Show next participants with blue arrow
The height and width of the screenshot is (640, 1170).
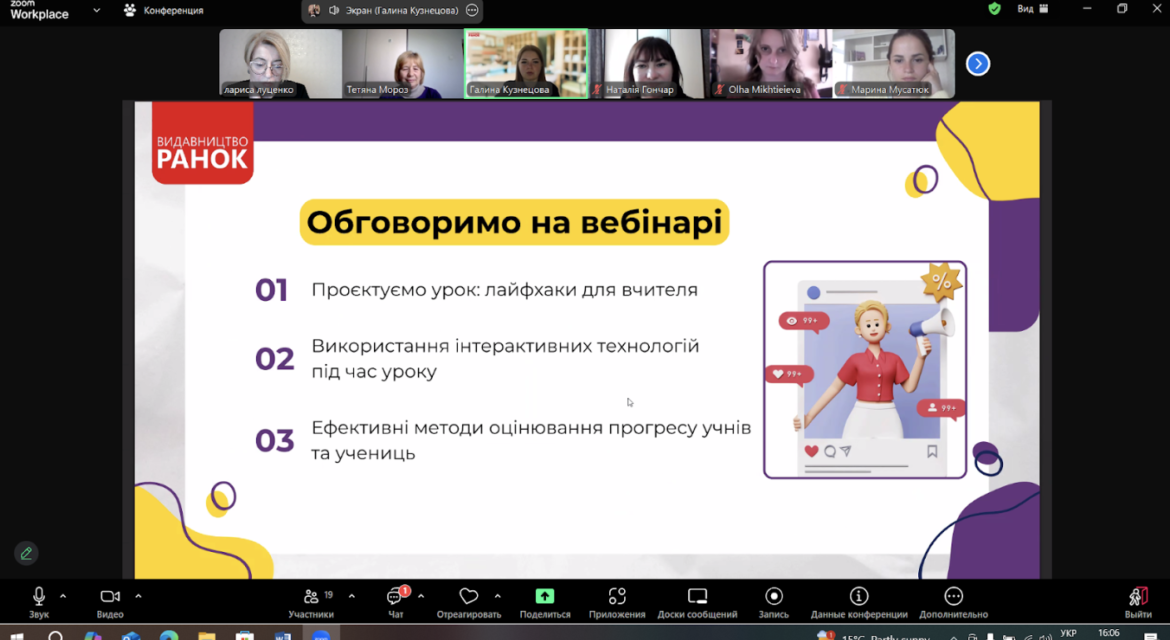coord(977,64)
